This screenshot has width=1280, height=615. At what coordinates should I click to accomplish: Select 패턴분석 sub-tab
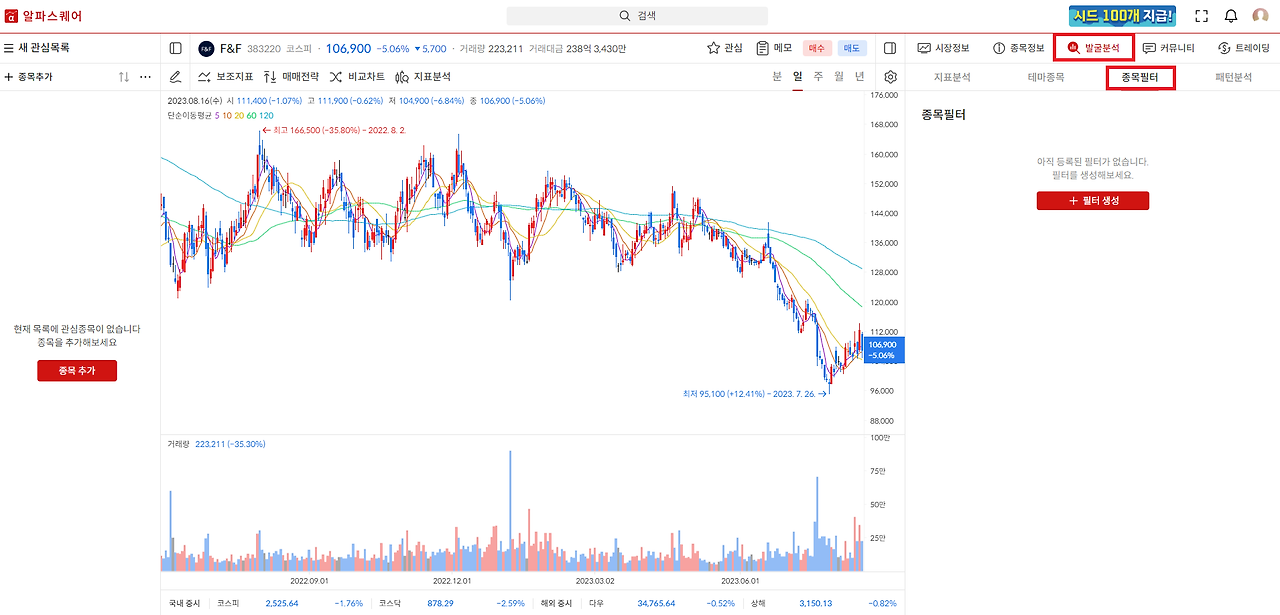(1233, 77)
